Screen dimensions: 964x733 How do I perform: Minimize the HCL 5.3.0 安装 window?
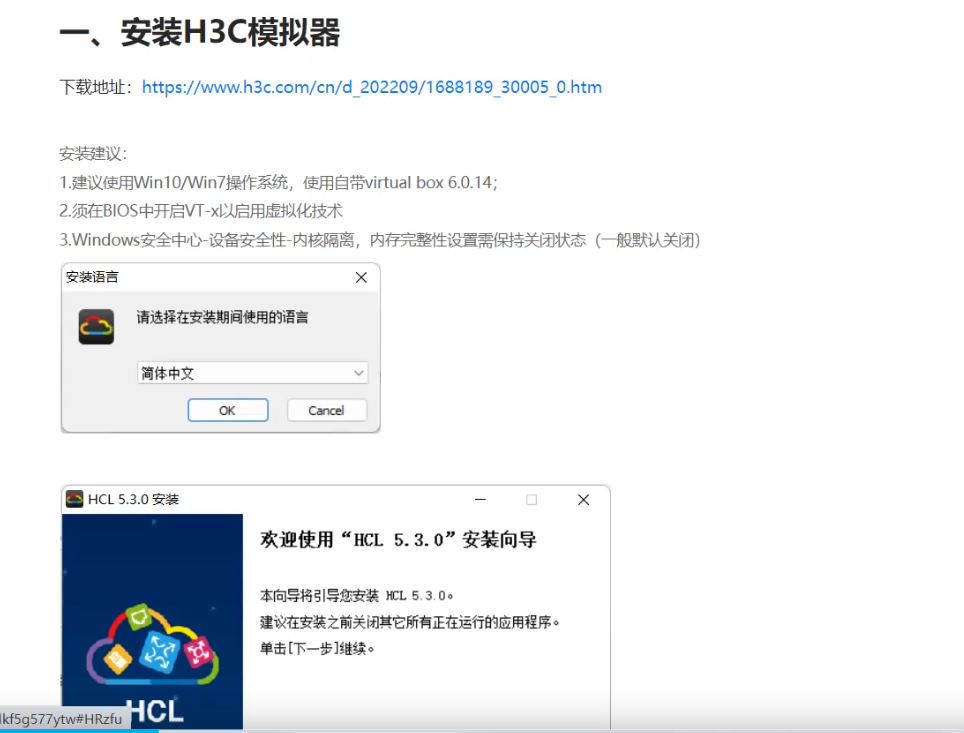click(x=480, y=500)
